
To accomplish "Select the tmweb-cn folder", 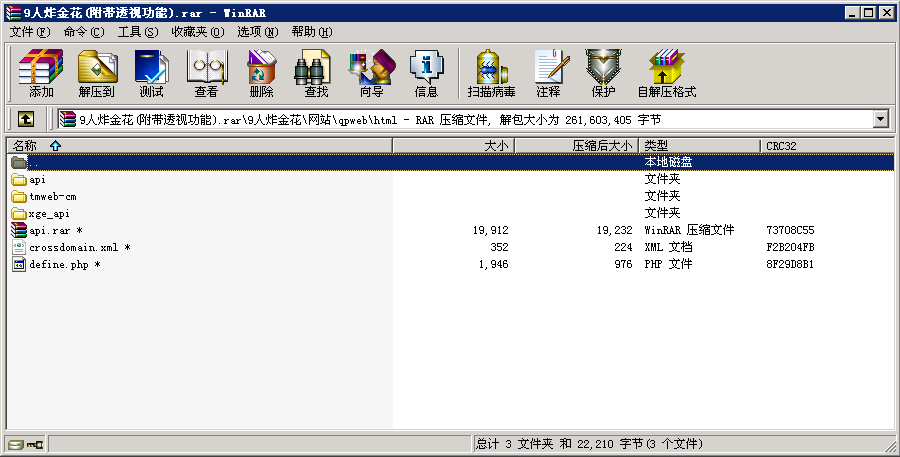I will tap(52, 196).
